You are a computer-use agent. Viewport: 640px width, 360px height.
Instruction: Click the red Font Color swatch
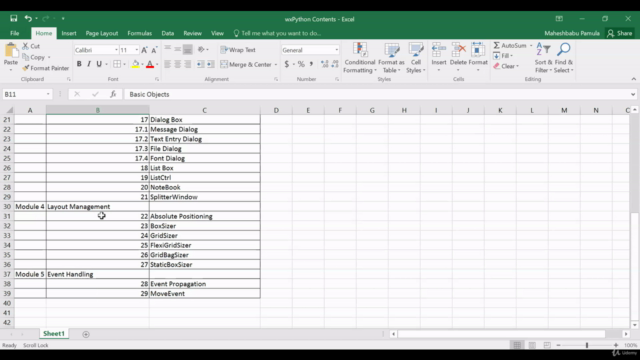coord(150,64)
